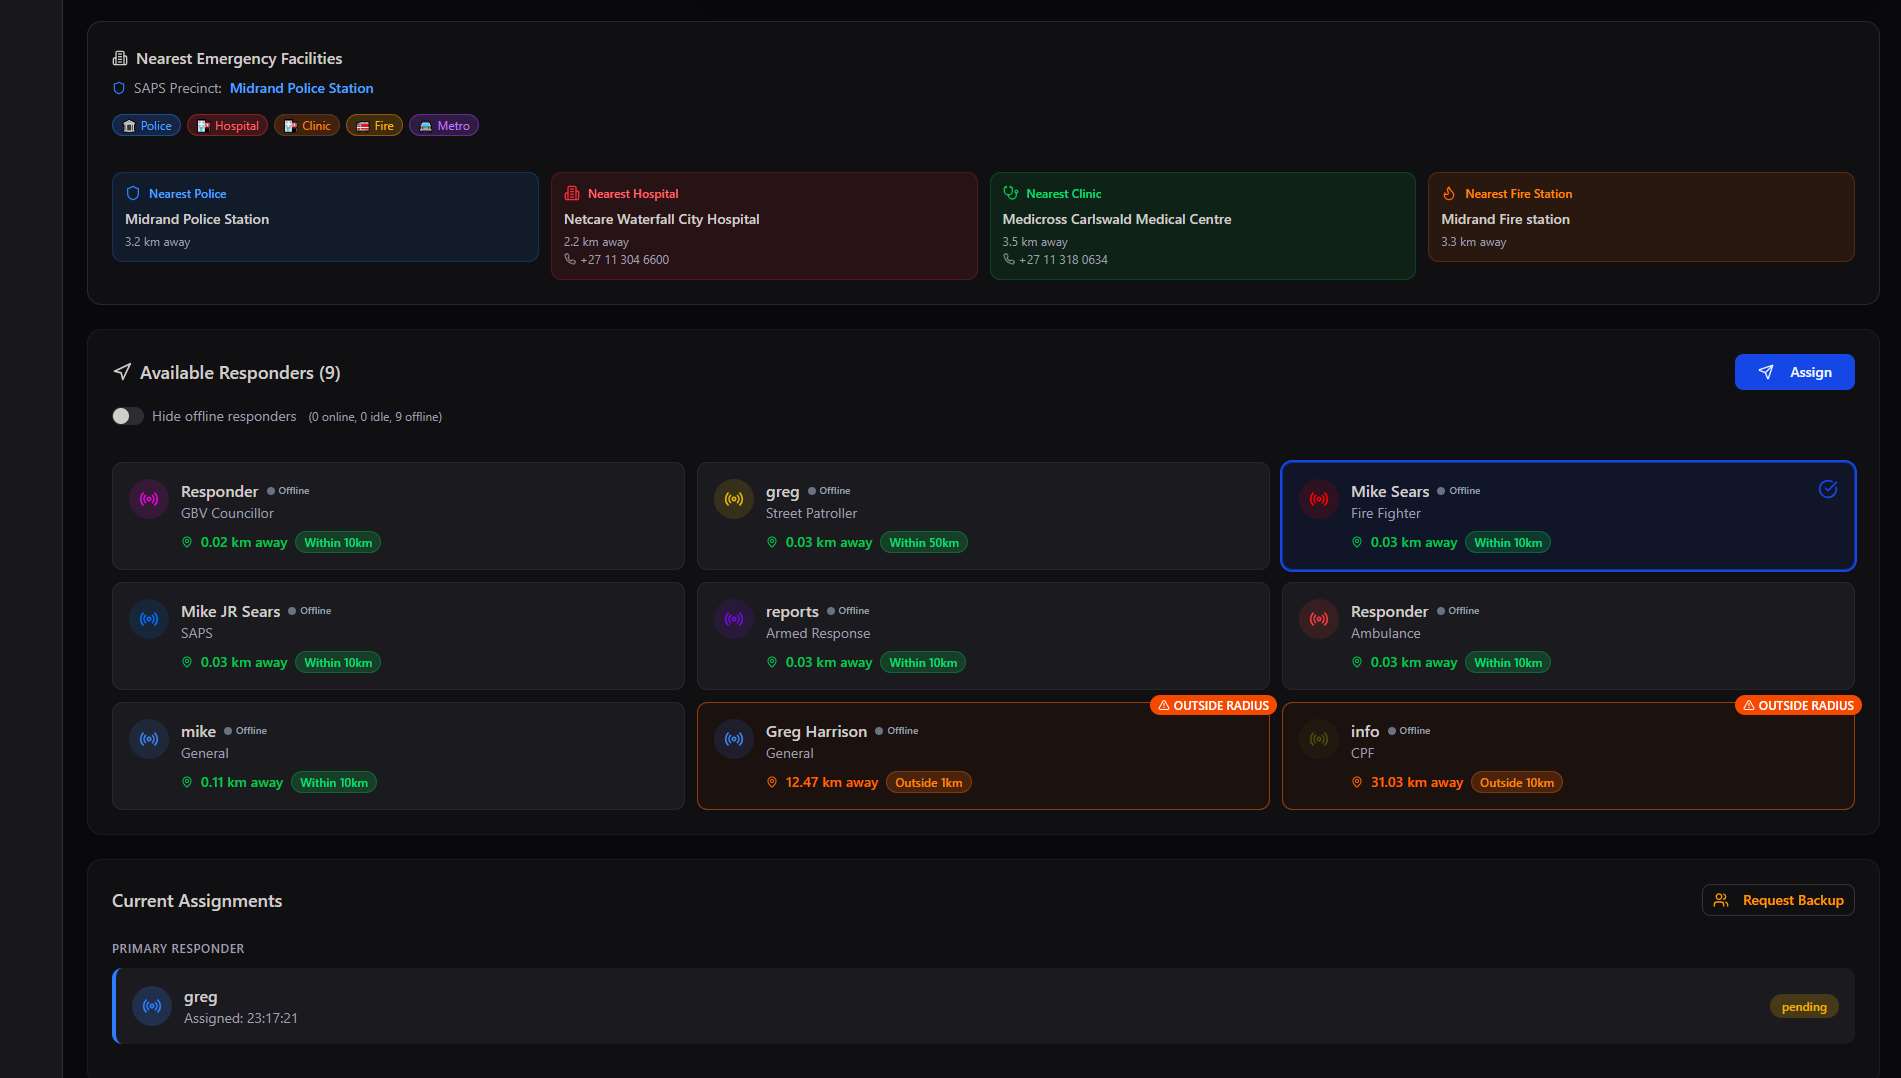Click info CPF responder radio icon

[x=1319, y=739]
